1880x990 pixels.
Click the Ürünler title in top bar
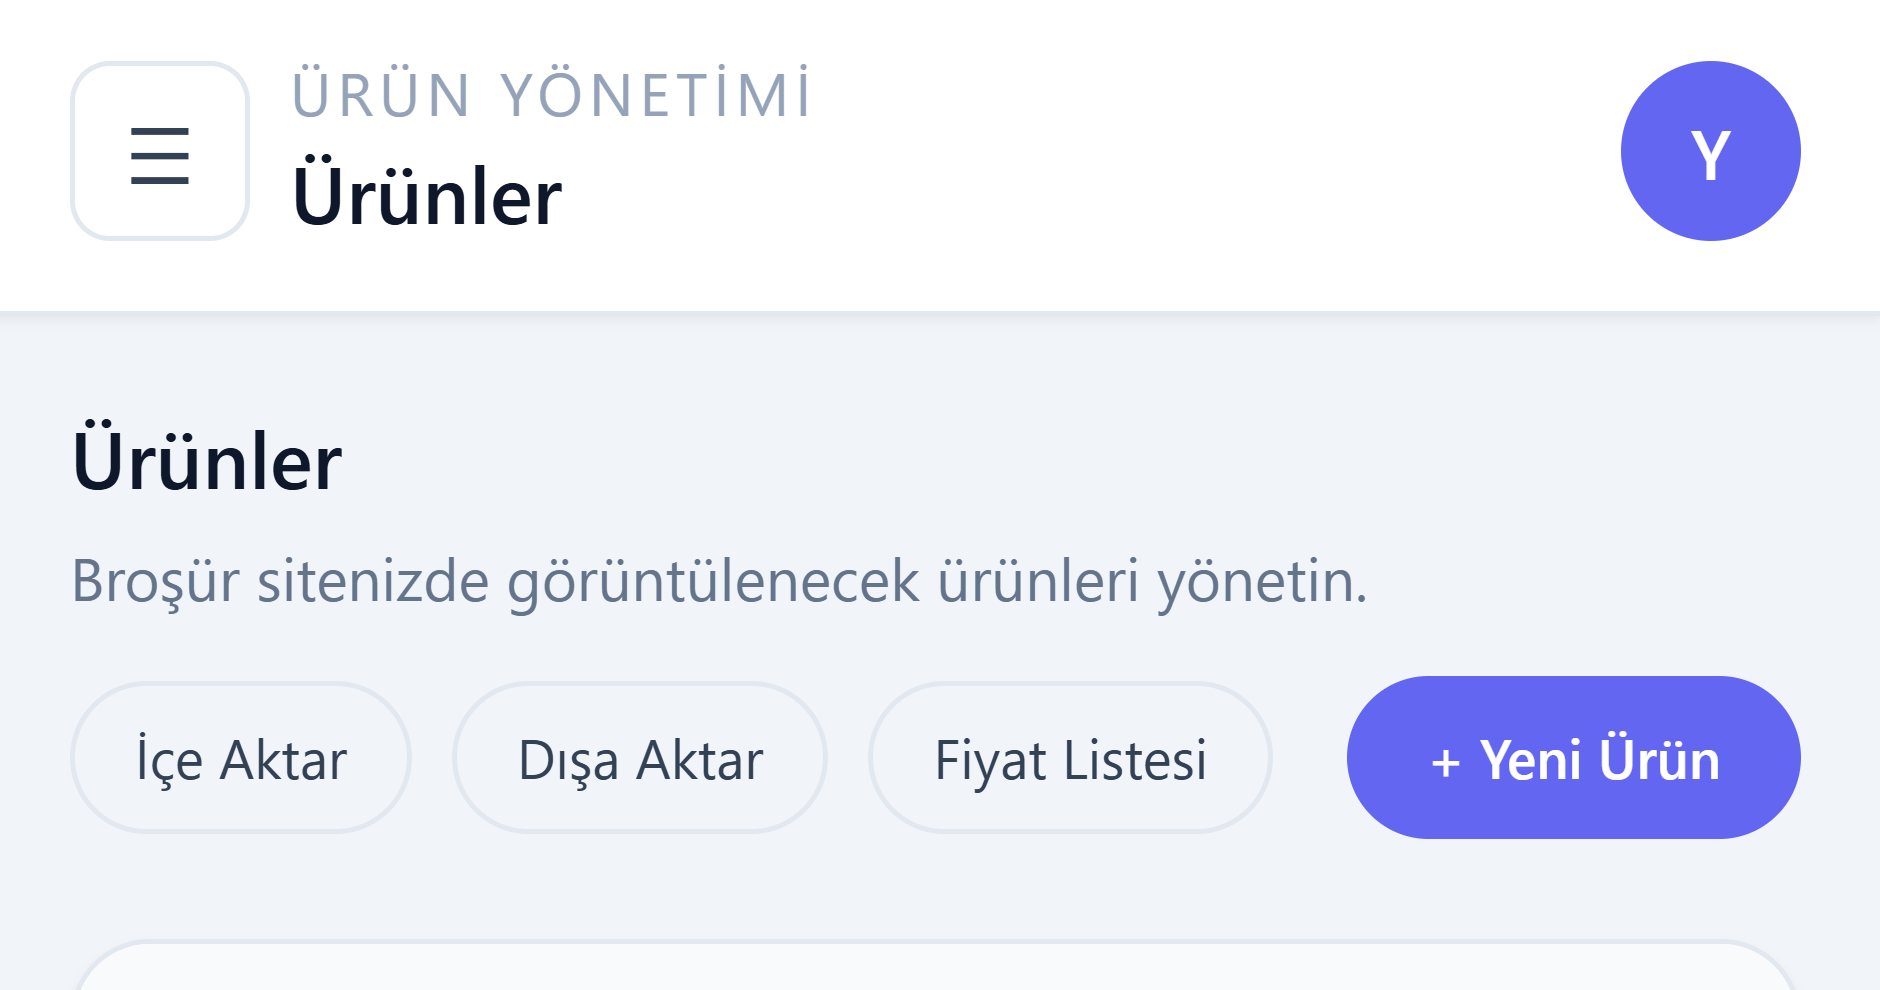tap(427, 197)
